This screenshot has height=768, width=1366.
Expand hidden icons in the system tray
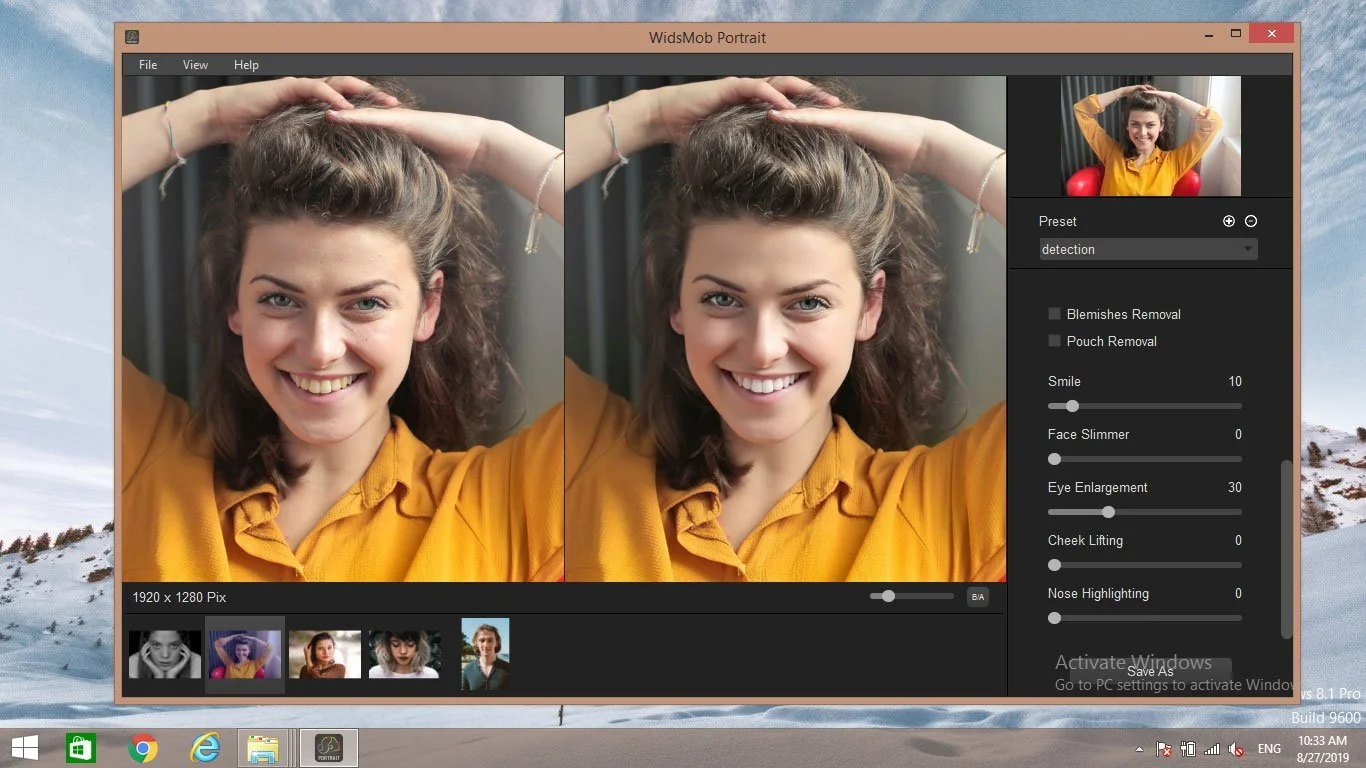(x=1138, y=747)
